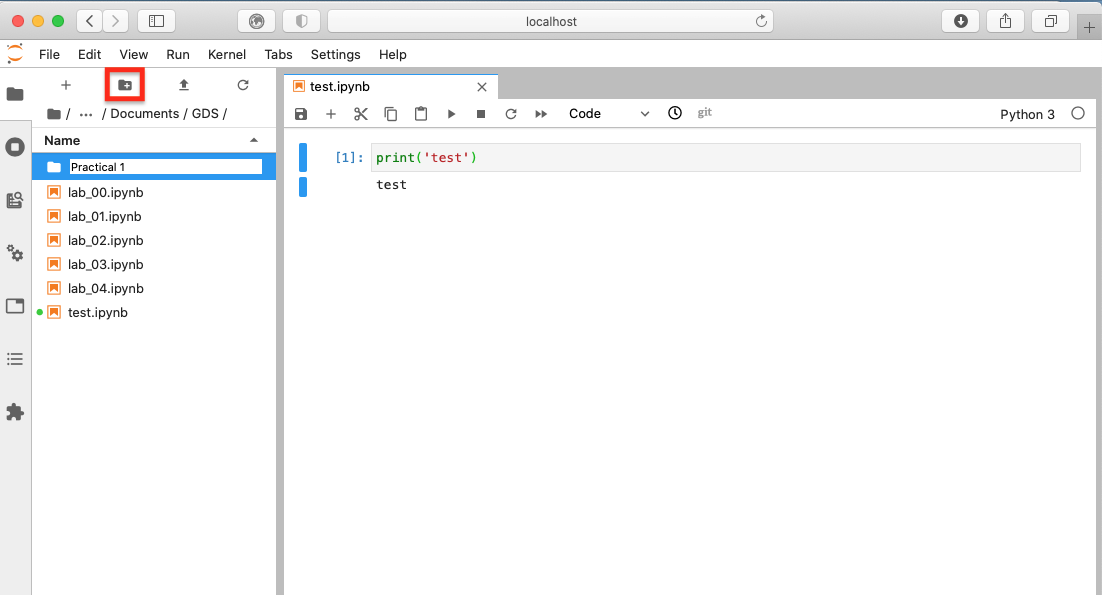Expand the collapsed breadcrumb ellipsis path
Screen dimensions: 1102x595
pyautogui.click(x=86, y=114)
